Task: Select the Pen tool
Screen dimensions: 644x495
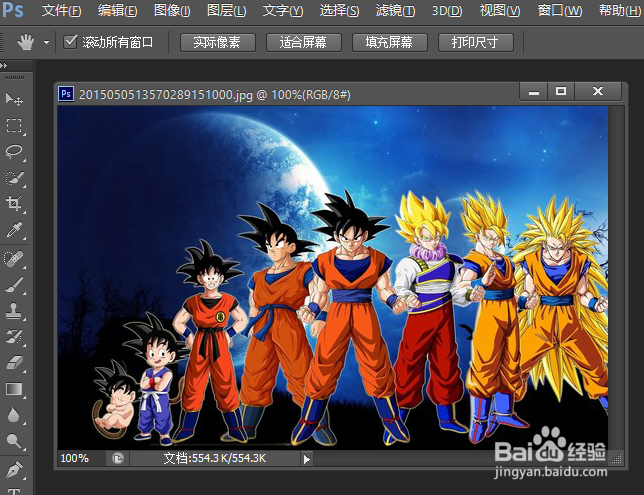Action: tap(14, 470)
